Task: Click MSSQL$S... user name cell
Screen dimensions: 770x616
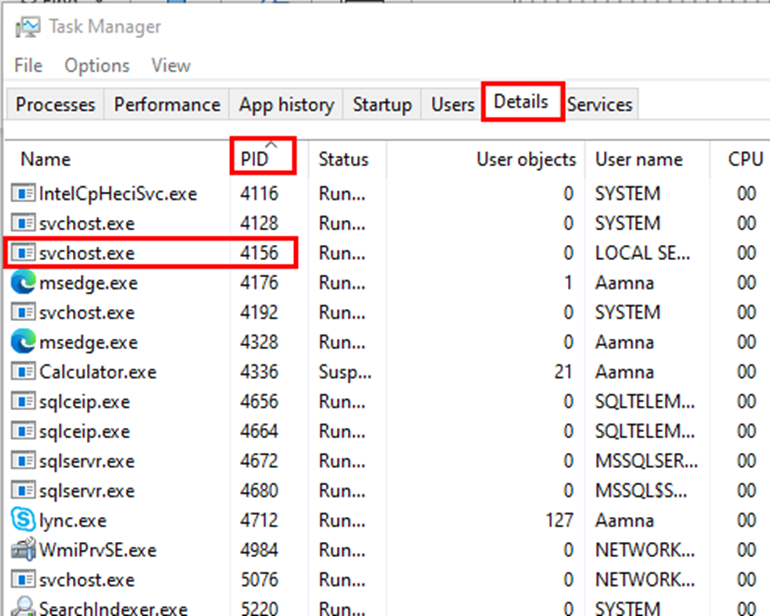Action: tap(641, 491)
